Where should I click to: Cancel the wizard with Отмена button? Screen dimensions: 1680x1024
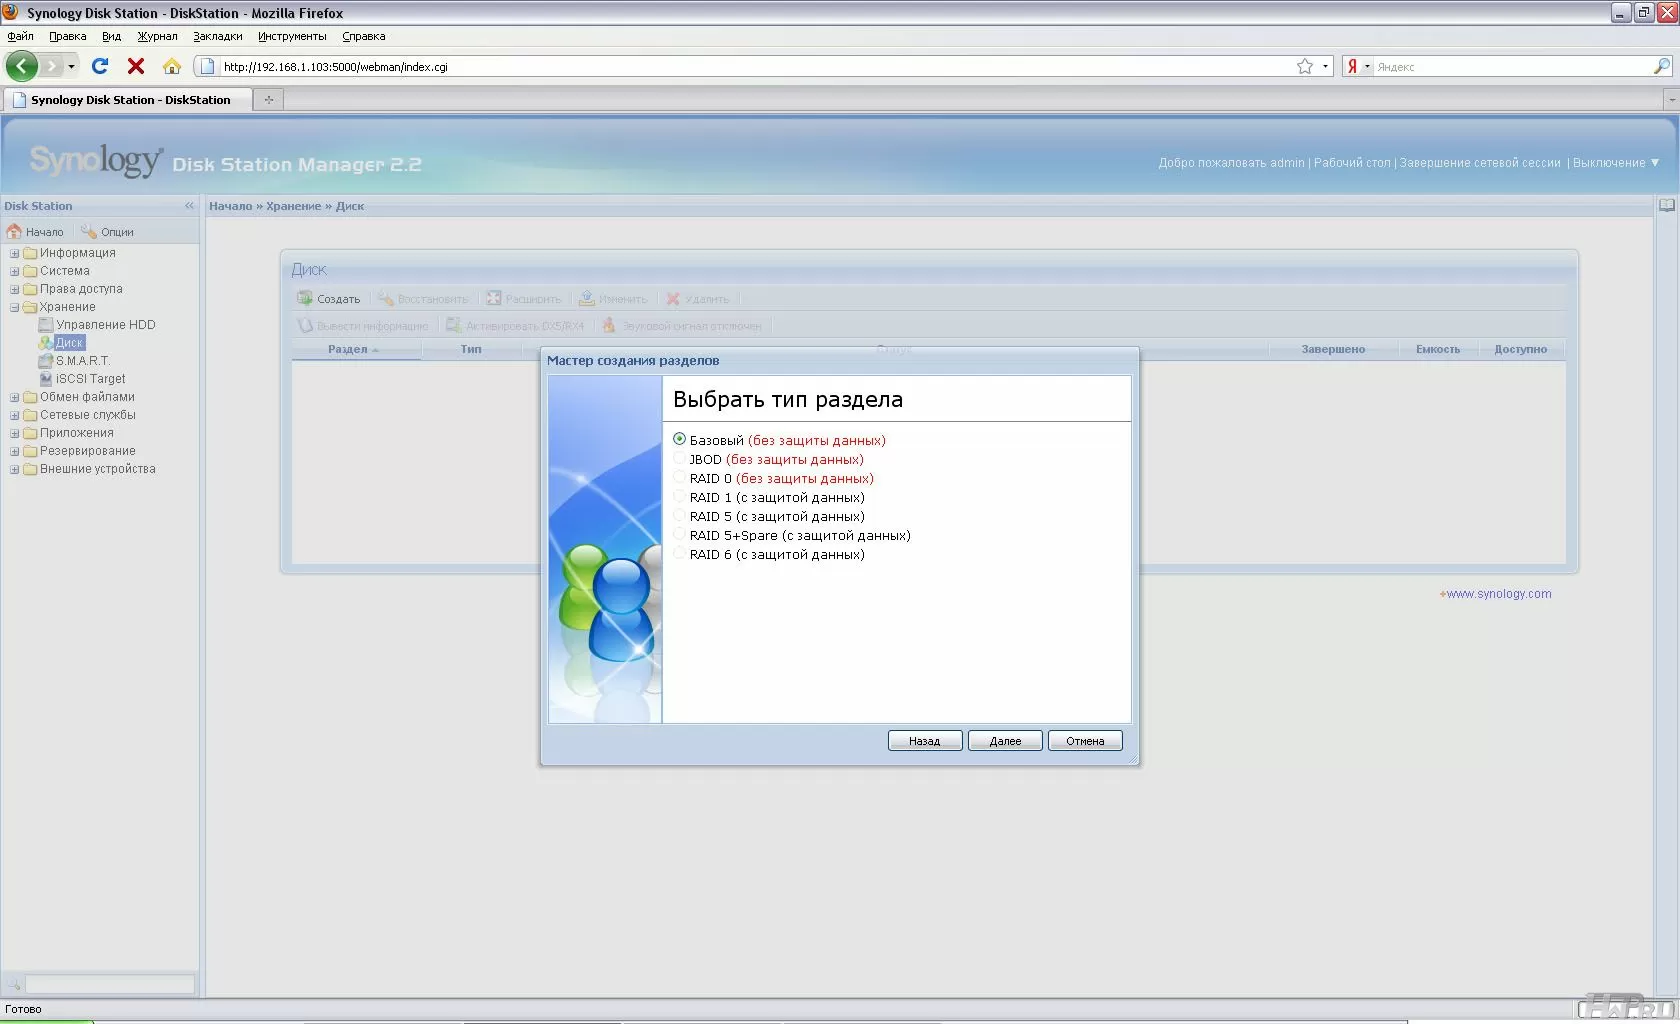click(1085, 741)
